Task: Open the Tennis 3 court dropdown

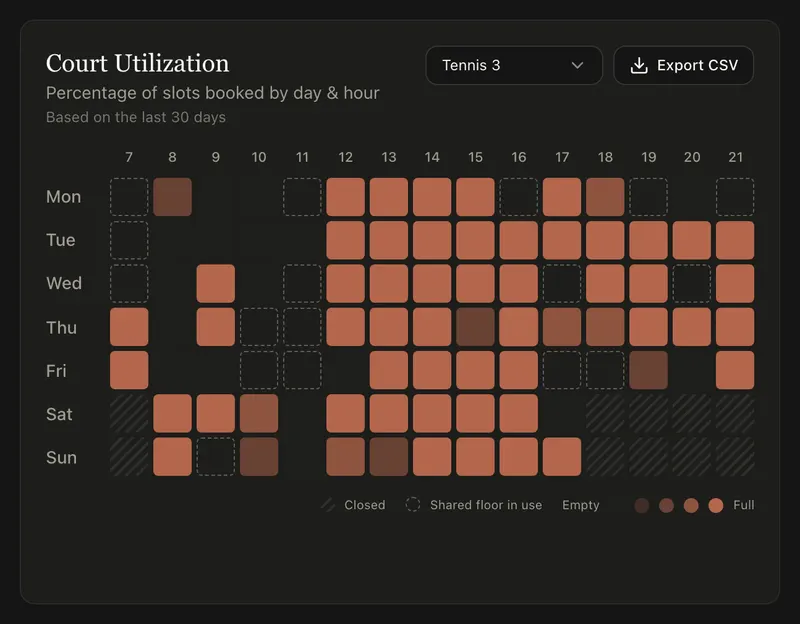Action: (514, 65)
